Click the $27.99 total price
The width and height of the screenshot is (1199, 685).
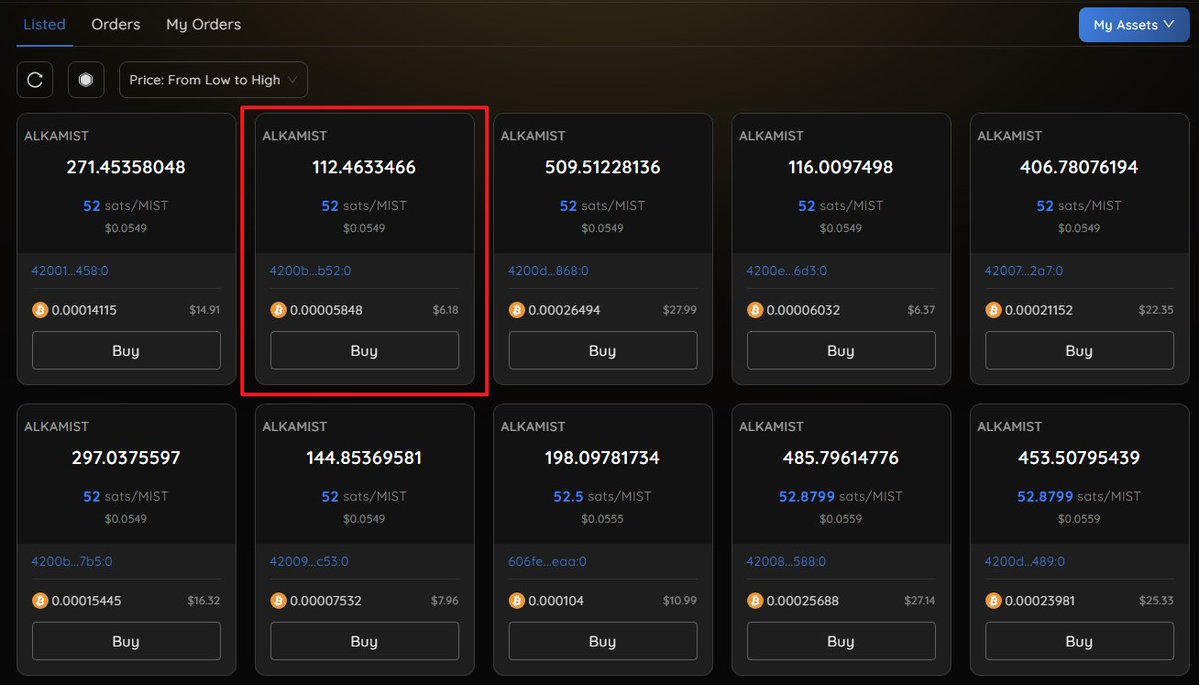tap(680, 310)
